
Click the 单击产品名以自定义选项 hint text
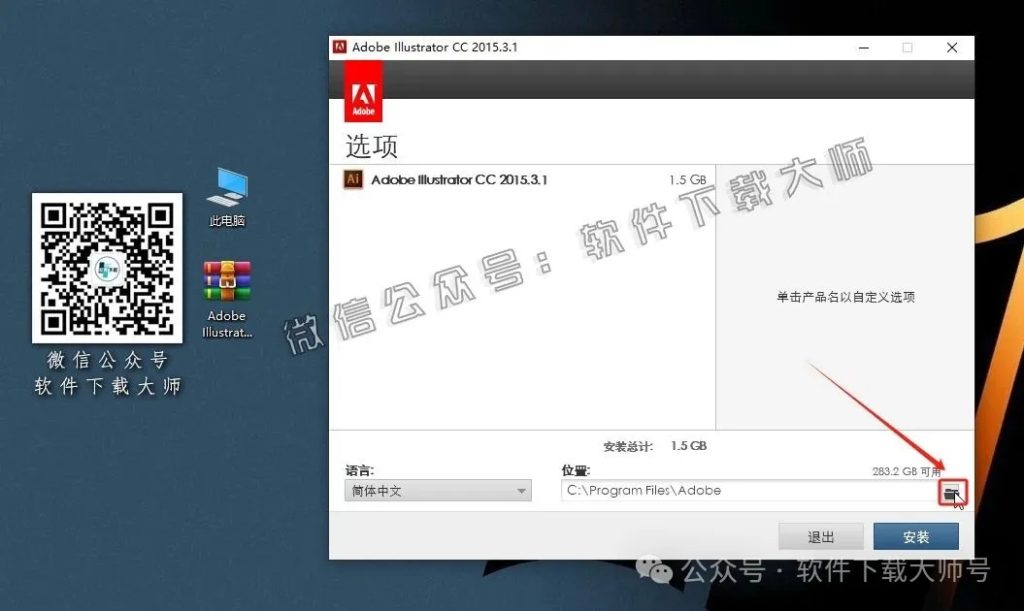click(x=845, y=297)
